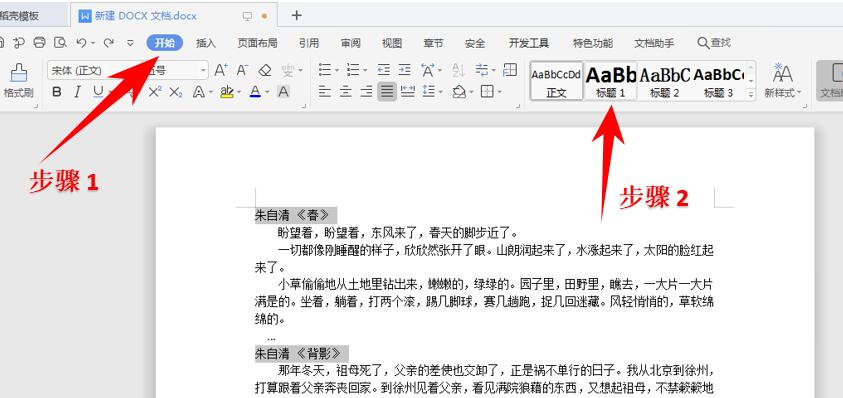Apply the 正文 style
843x398 pixels.
(x=556, y=81)
